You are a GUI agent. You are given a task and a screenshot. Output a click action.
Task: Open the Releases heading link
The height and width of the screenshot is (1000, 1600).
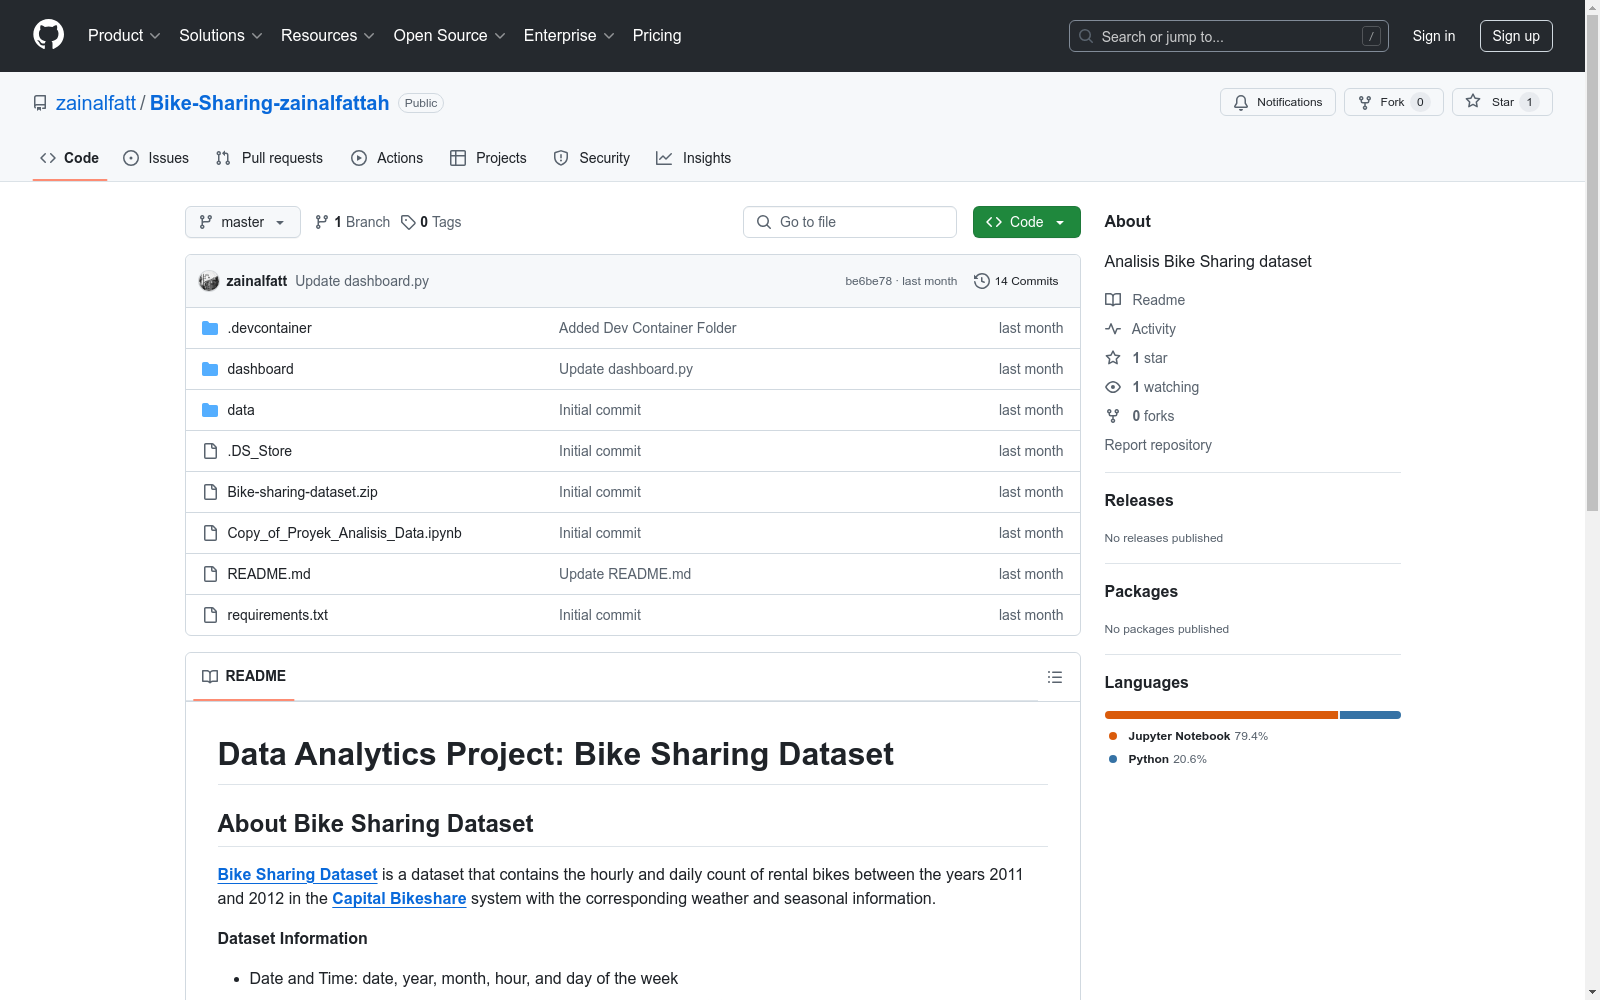click(x=1139, y=500)
